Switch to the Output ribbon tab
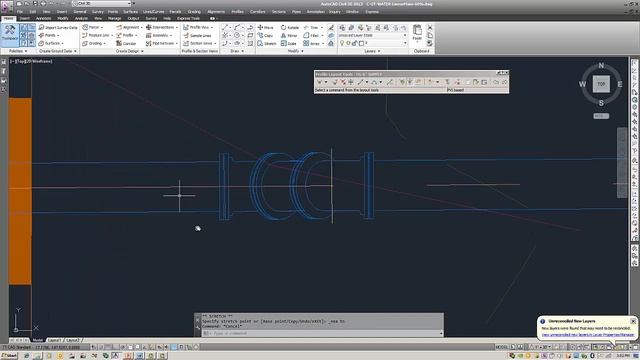The height and width of the screenshot is (360, 640). 133,18
